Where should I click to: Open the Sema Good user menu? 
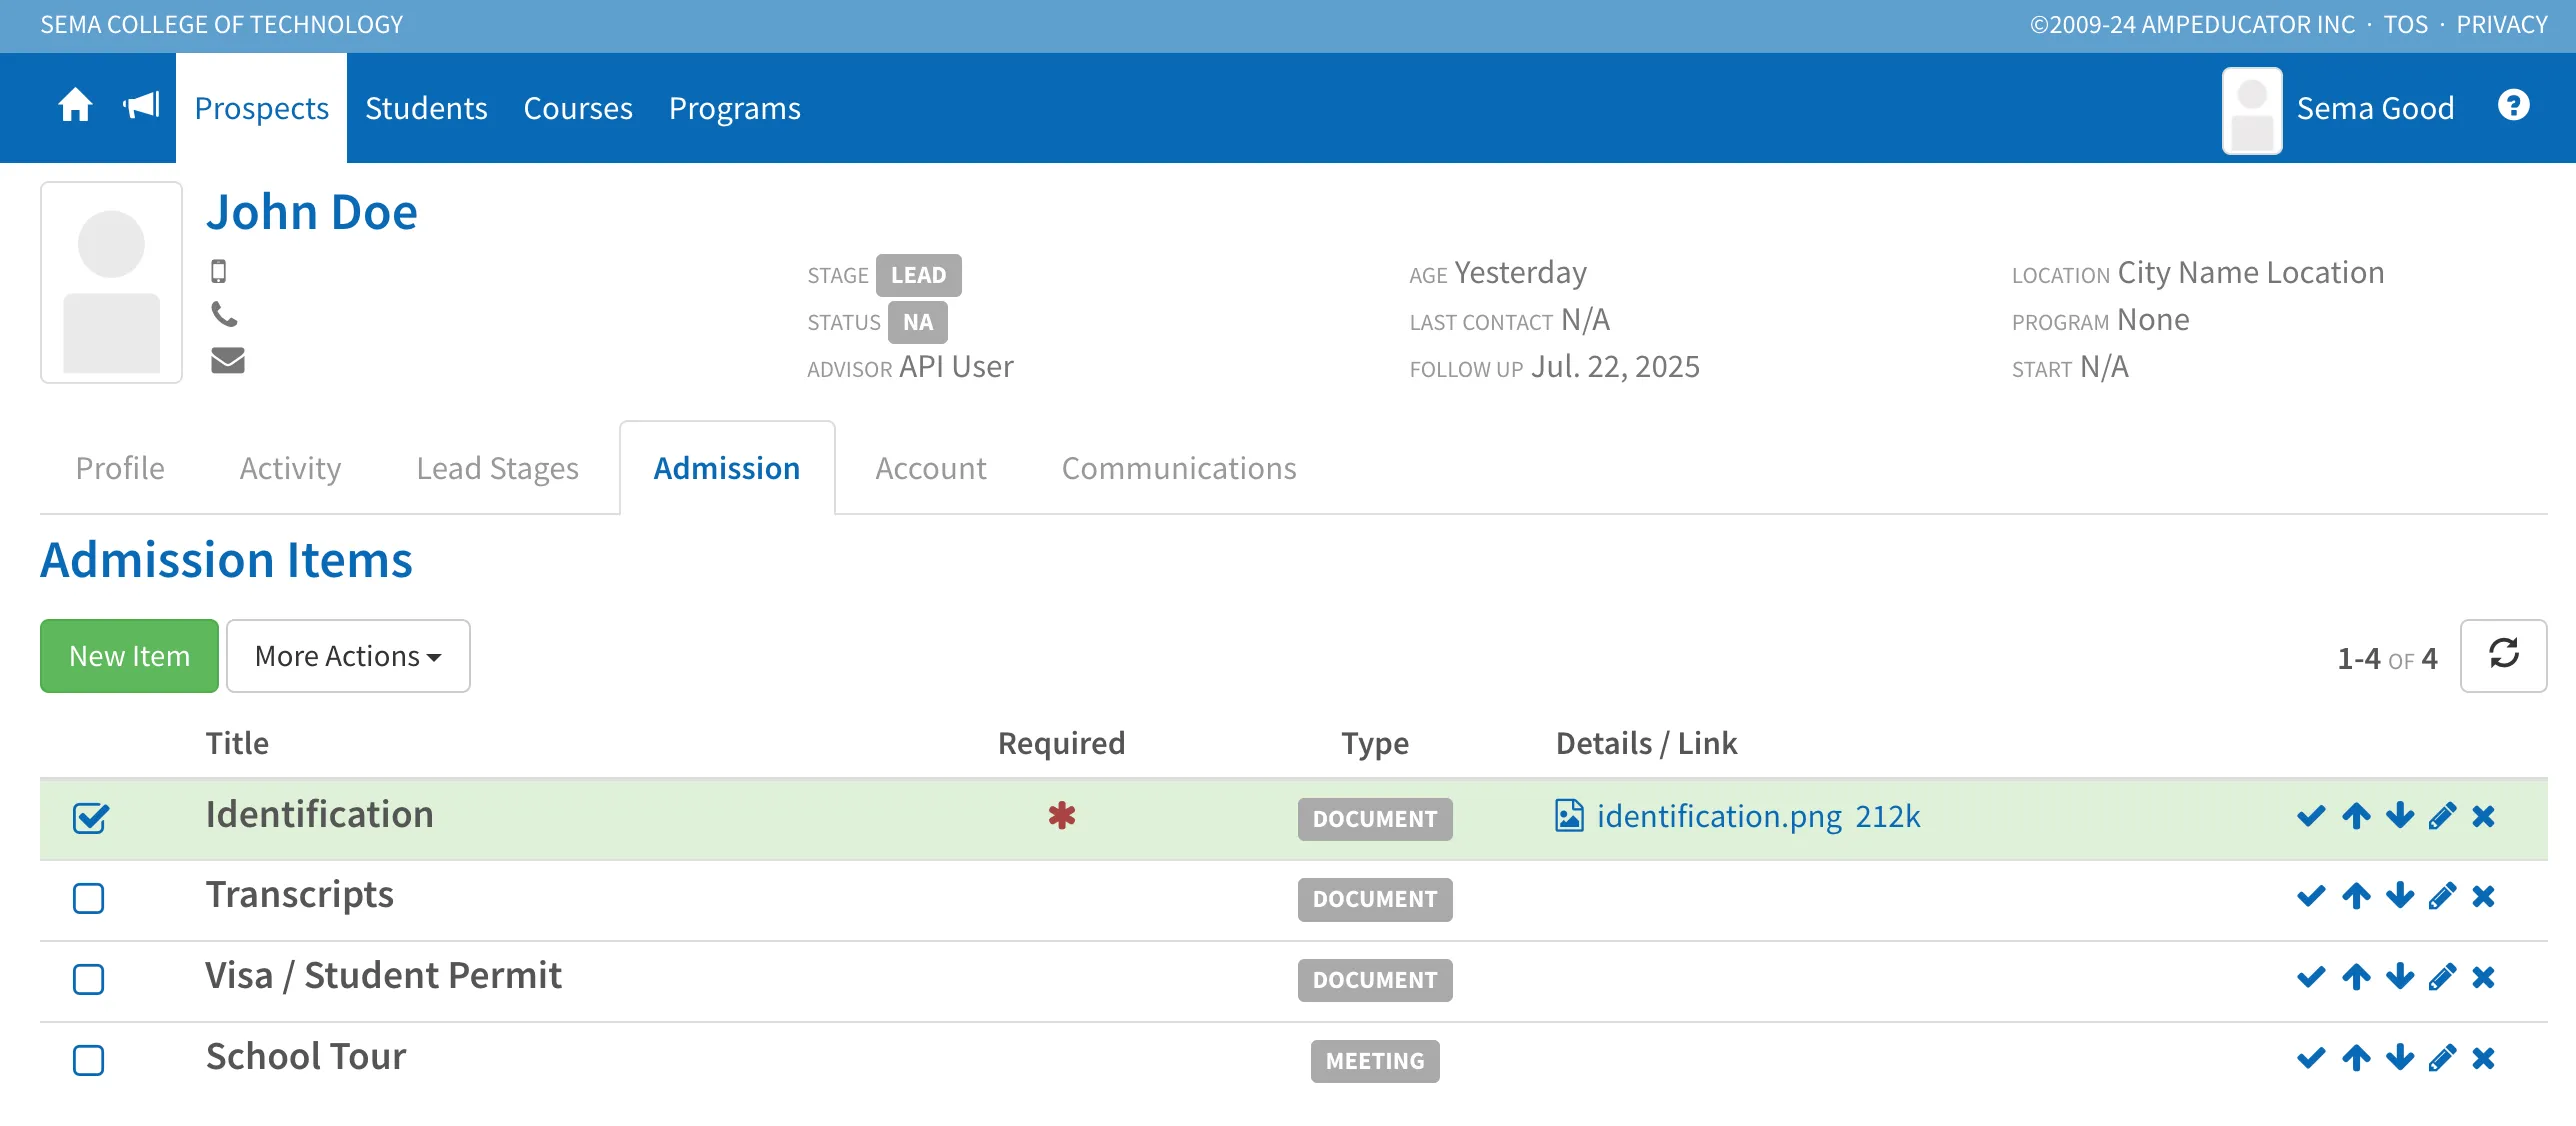pyautogui.click(x=2338, y=109)
